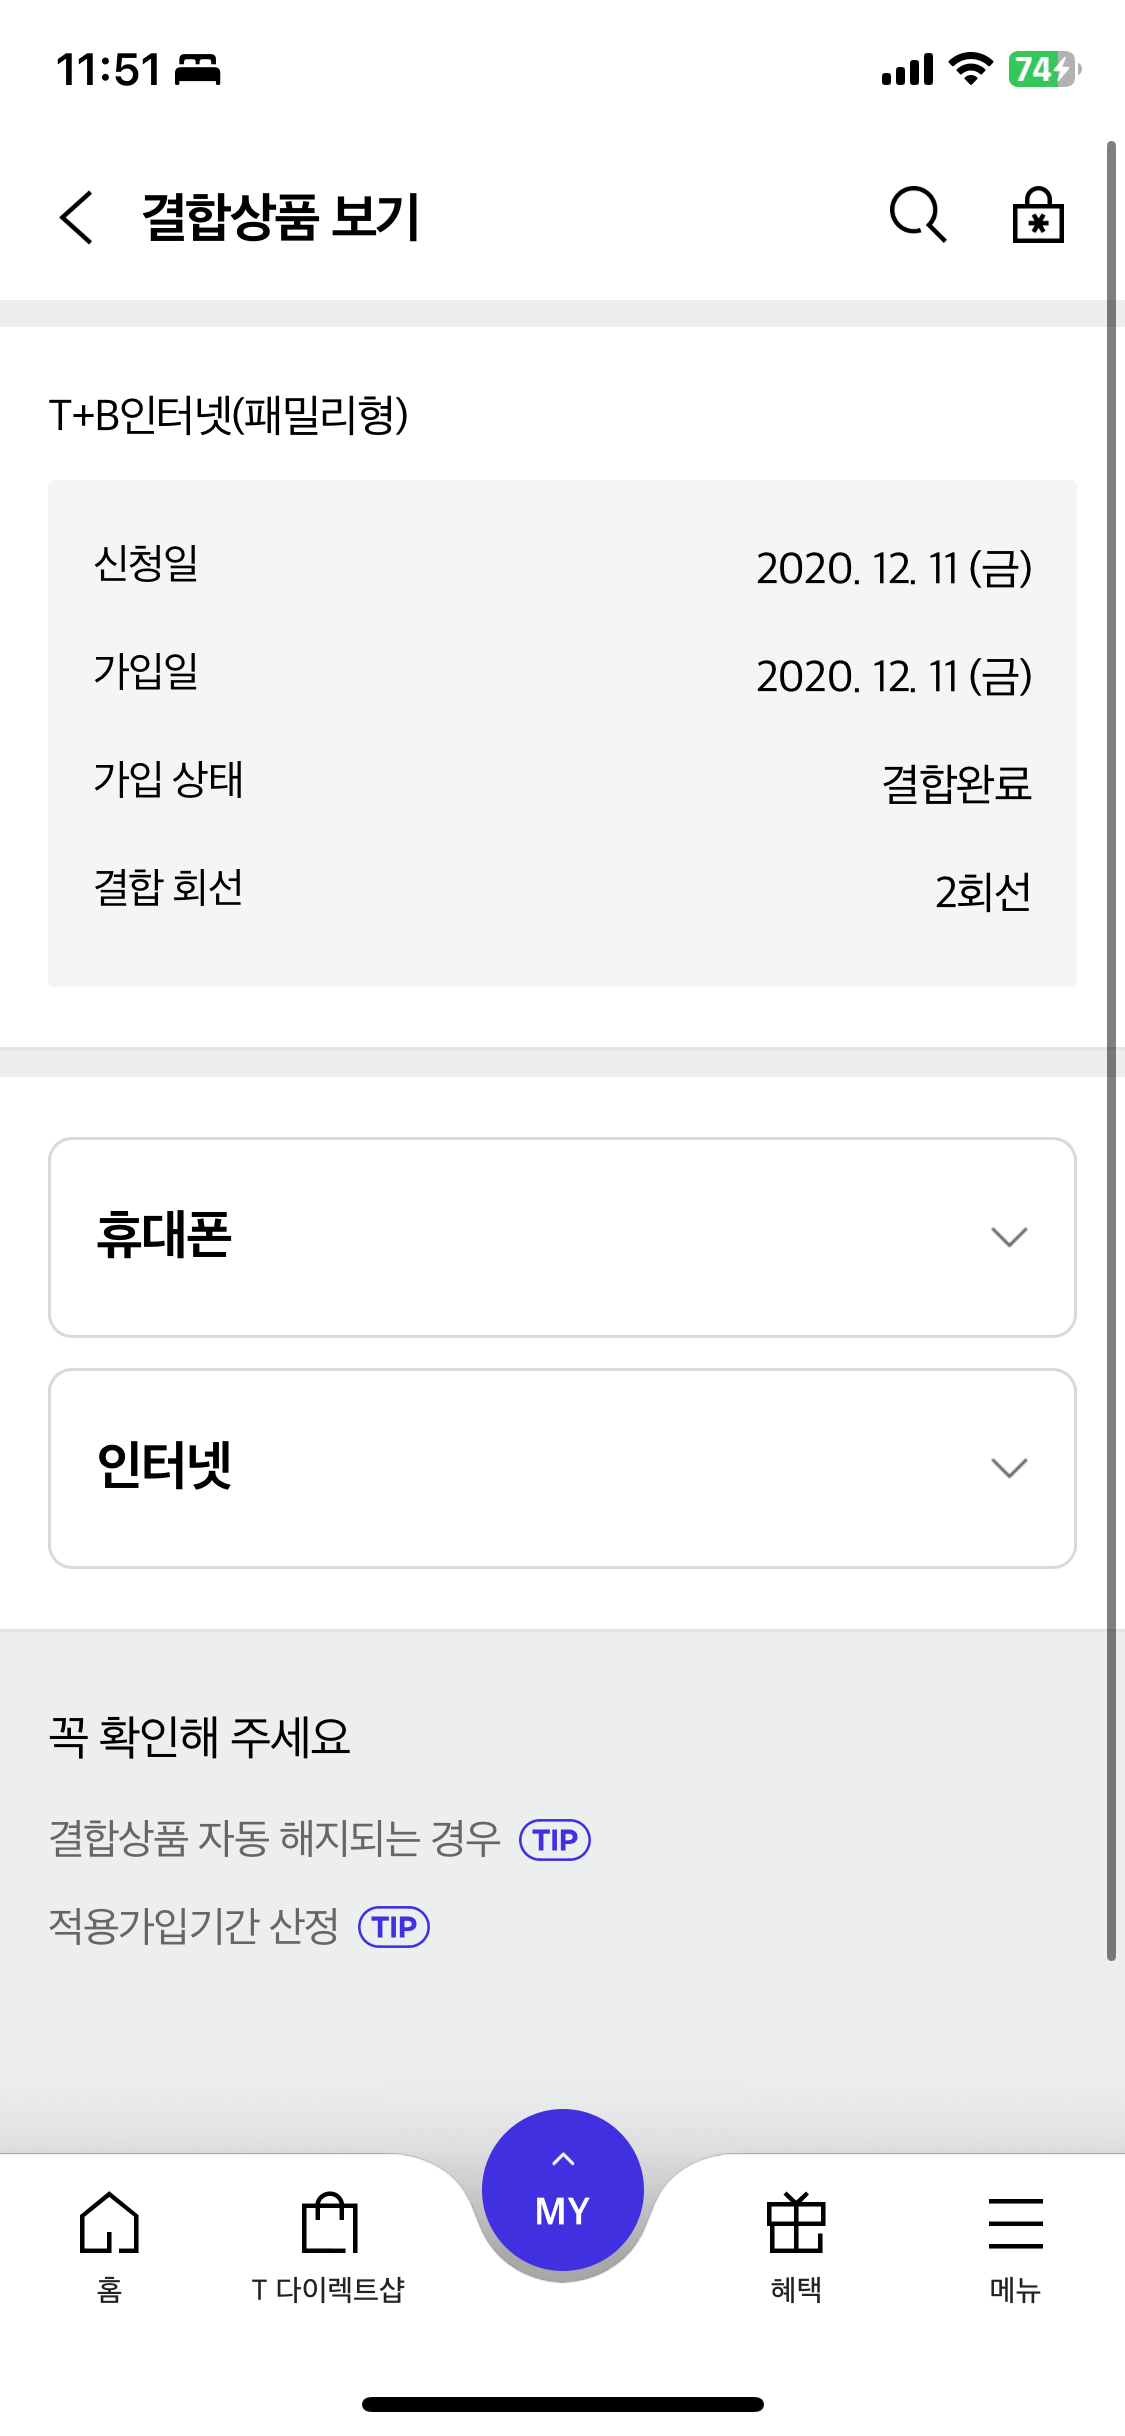Image resolution: width=1125 pixels, height=2436 pixels.
Task: Tap the Home house icon
Action: (109, 2225)
